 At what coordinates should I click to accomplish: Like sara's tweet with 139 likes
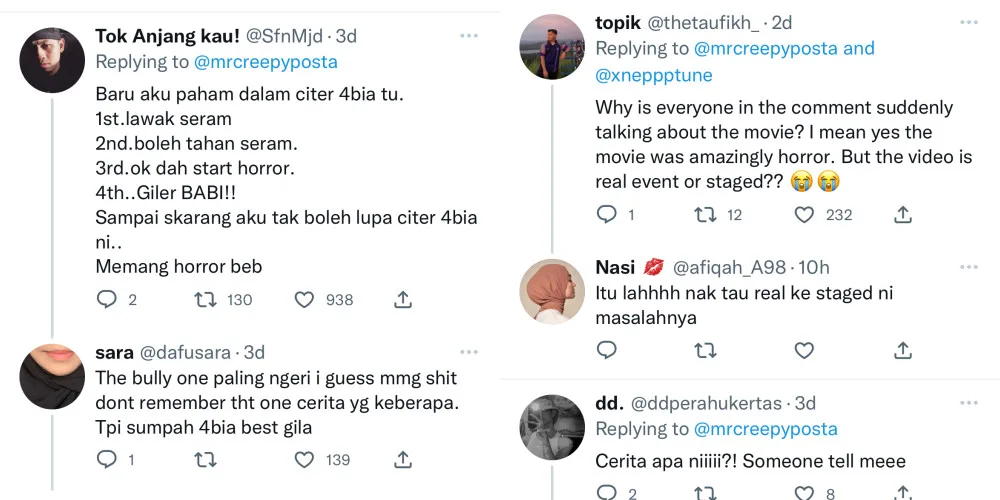click(306, 459)
